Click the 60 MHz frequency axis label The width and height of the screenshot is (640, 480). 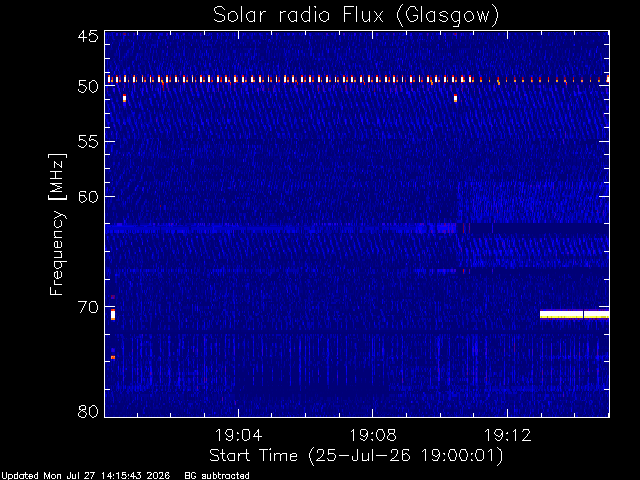pyautogui.click(x=88, y=197)
